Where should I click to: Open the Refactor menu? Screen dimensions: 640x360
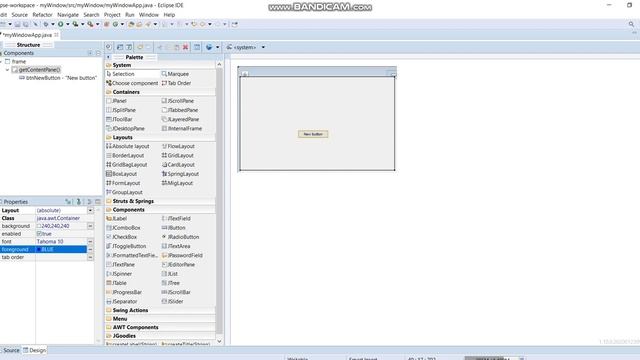(x=42, y=15)
